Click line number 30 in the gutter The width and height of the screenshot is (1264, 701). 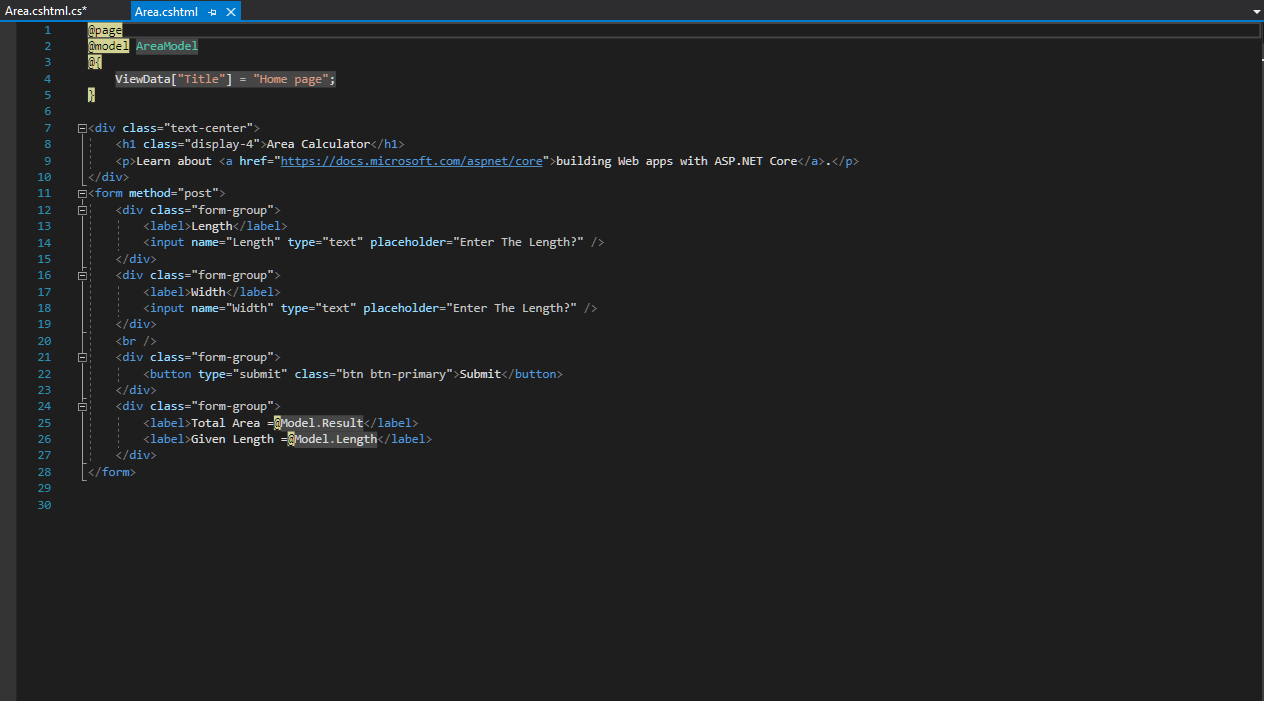44,505
